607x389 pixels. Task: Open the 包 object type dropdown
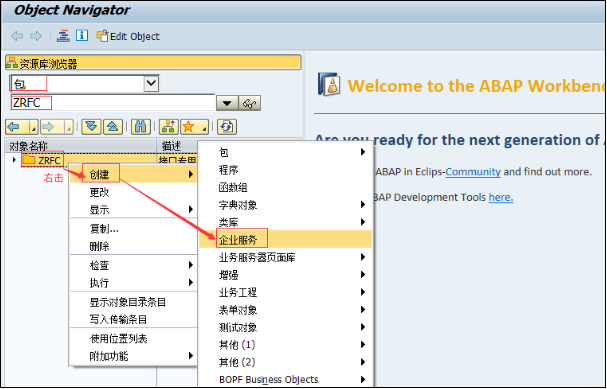click(x=151, y=83)
